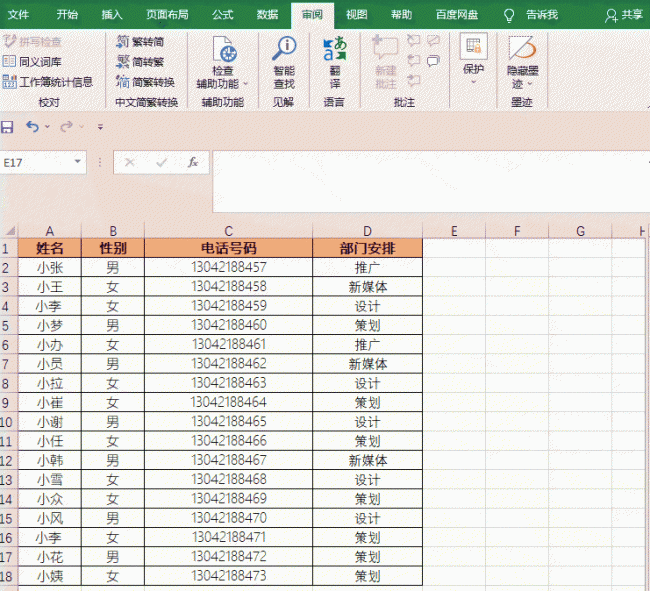The image size is (650, 591).
Task: Click the 隐藏墨迹 hide ink icon
Action: [x=522, y=48]
